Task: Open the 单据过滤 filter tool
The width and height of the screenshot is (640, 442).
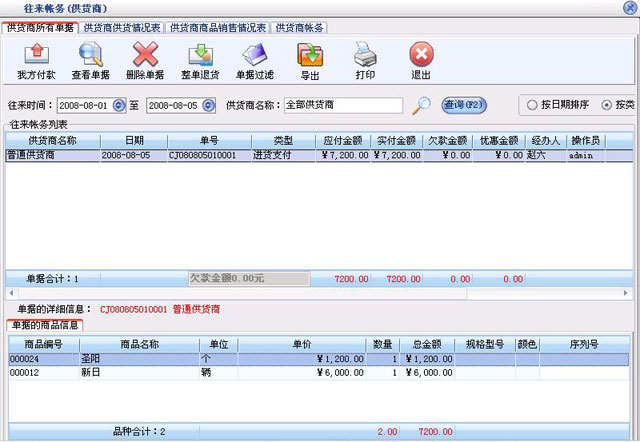Action: 254,56
